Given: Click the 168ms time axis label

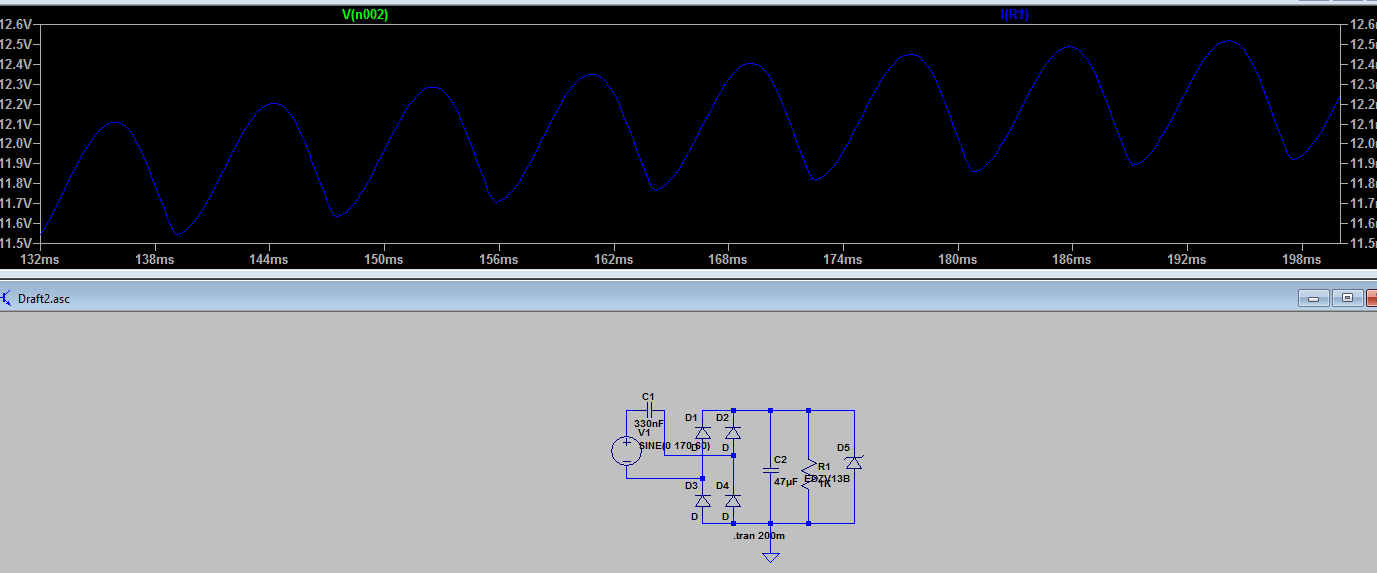Looking at the screenshot, I should point(728,259).
